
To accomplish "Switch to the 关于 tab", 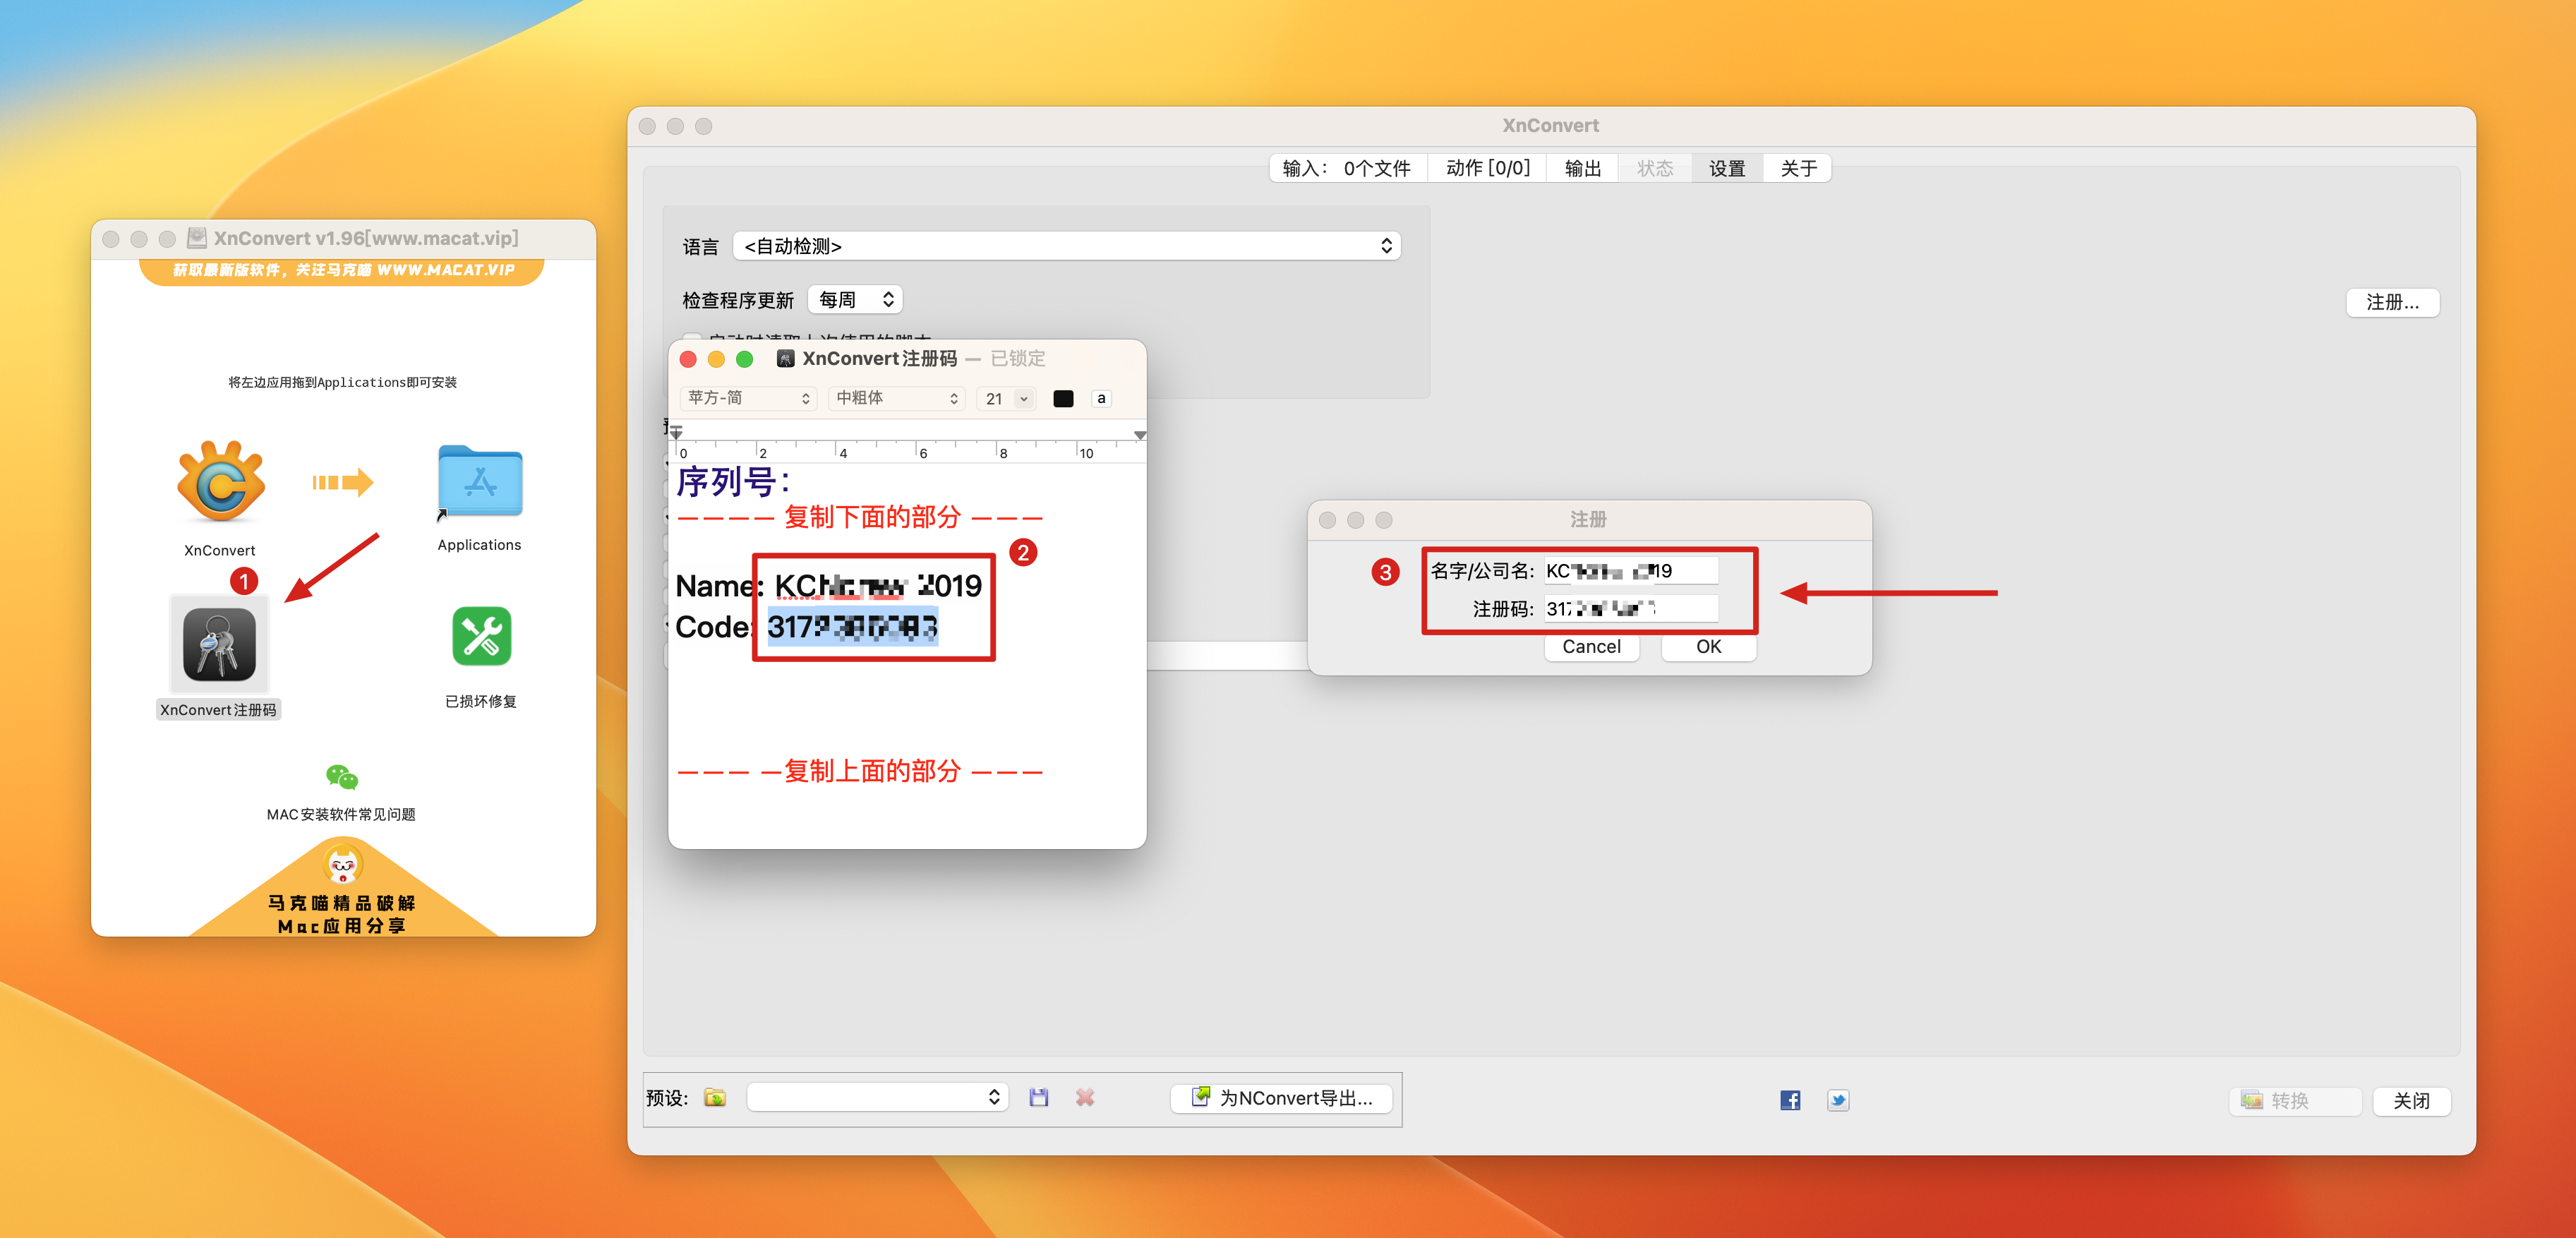I will pyautogui.click(x=1798, y=168).
